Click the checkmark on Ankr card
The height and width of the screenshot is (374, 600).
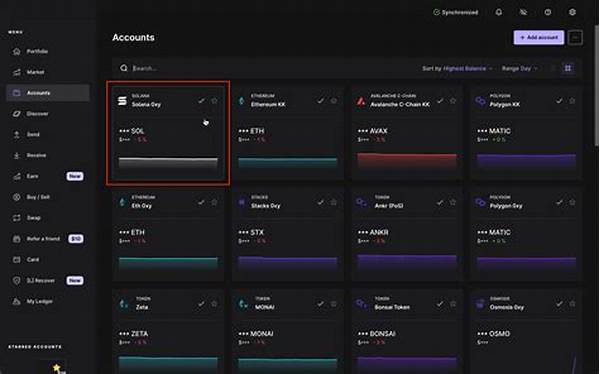pos(440,202)
